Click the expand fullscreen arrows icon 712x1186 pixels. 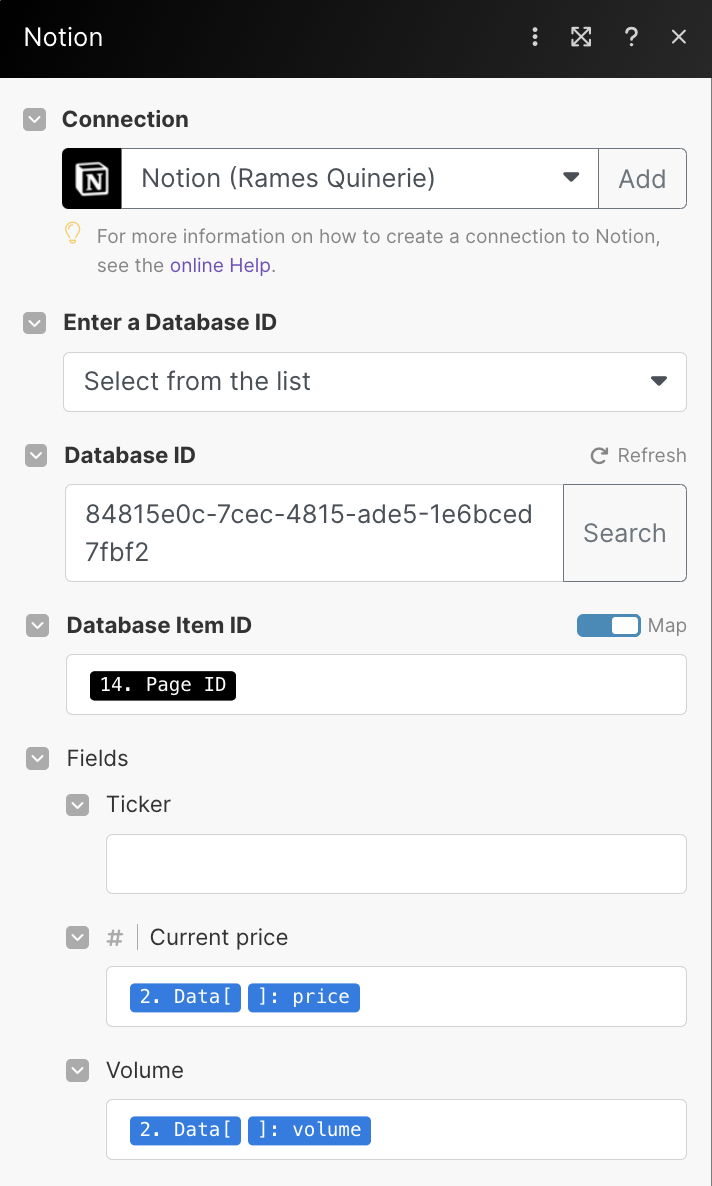tap(581, 37)
